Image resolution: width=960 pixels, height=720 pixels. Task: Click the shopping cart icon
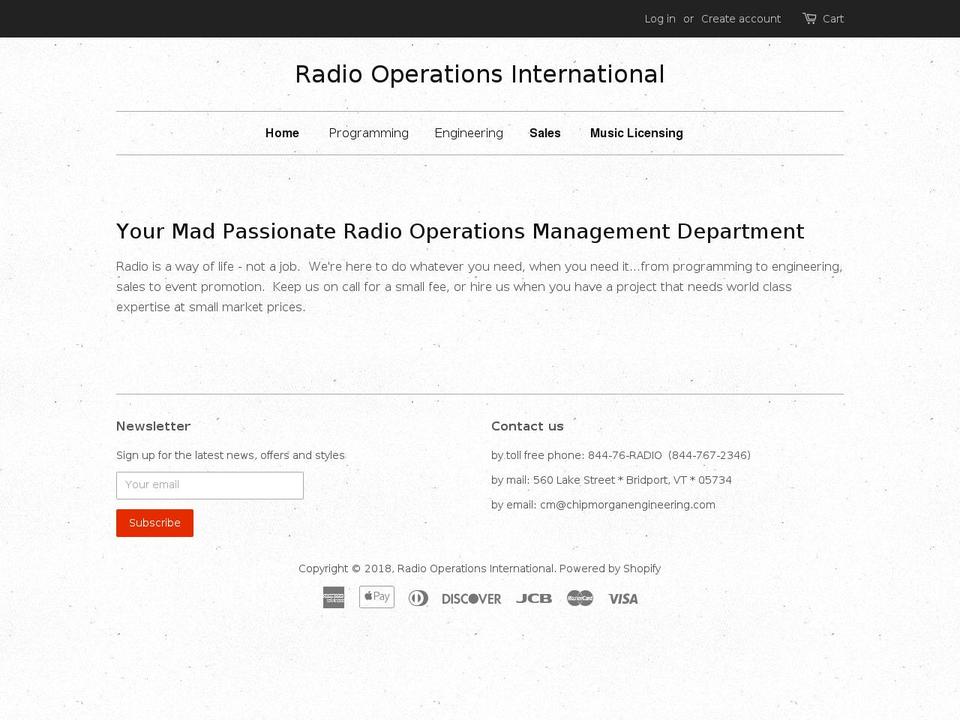(x=809, y=18)
